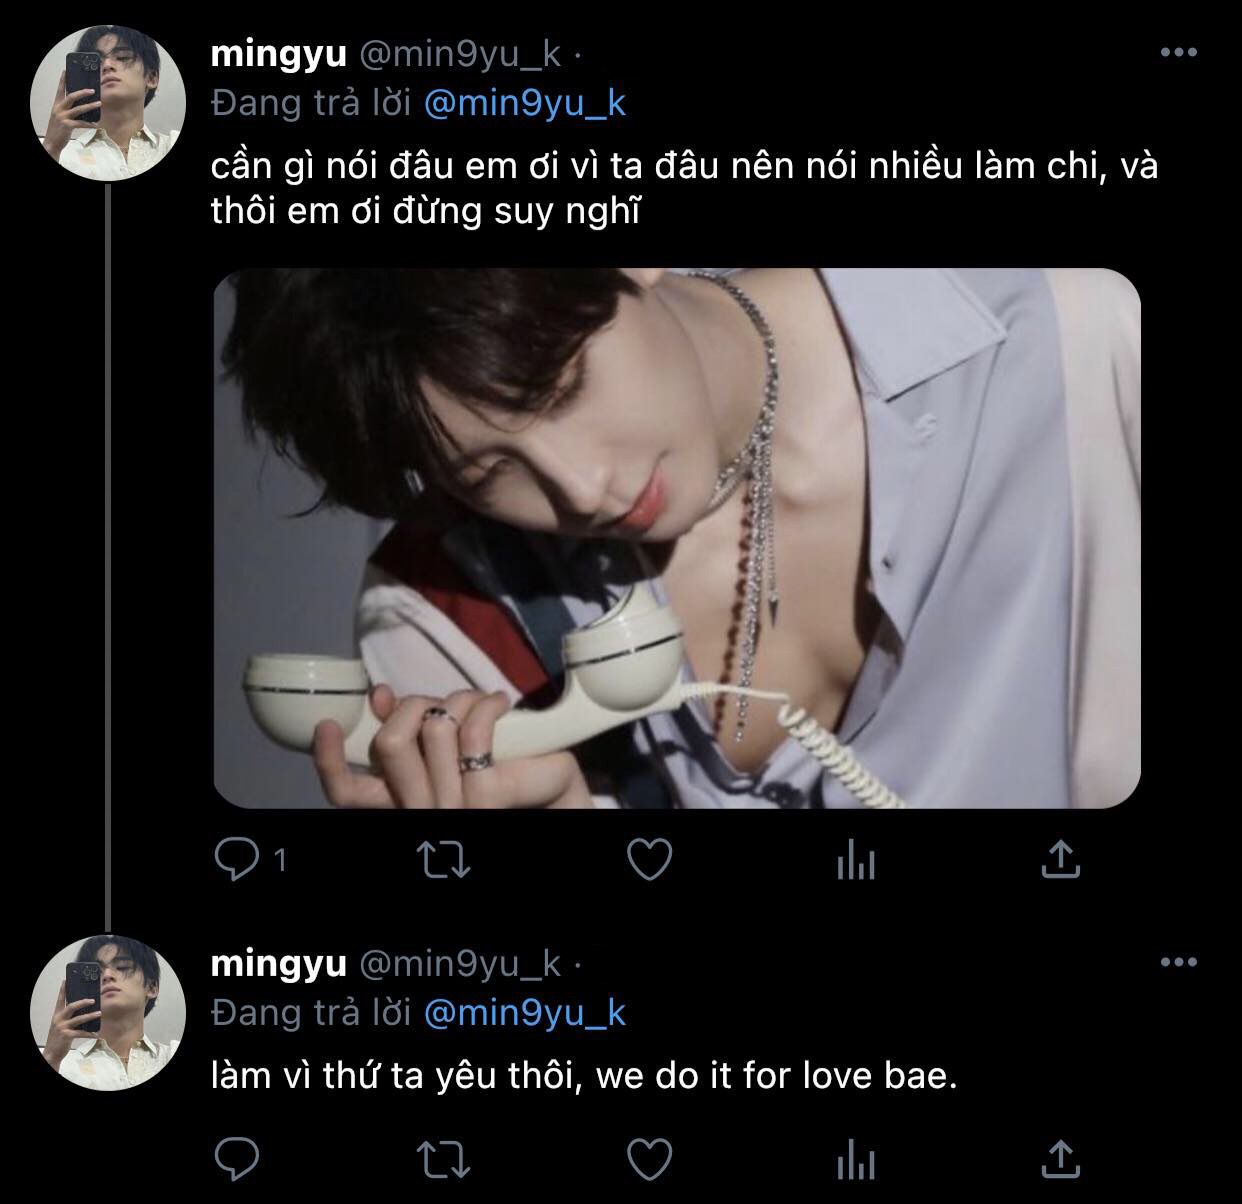
Task: Retweet the 'we do it for love bae' tweet
Action: (x=443, y=1160)
